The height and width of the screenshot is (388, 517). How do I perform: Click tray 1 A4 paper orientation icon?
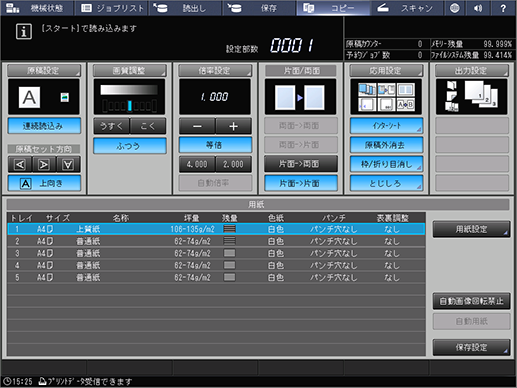pyautogui.click(x=50, y=229)
